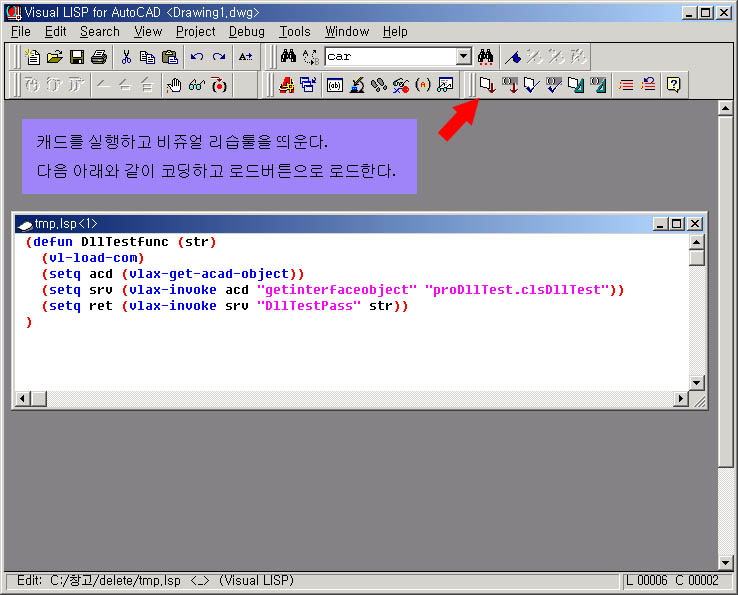Open the Inspect microscope icon
The image size is (738, 595).
coord(357,85)
